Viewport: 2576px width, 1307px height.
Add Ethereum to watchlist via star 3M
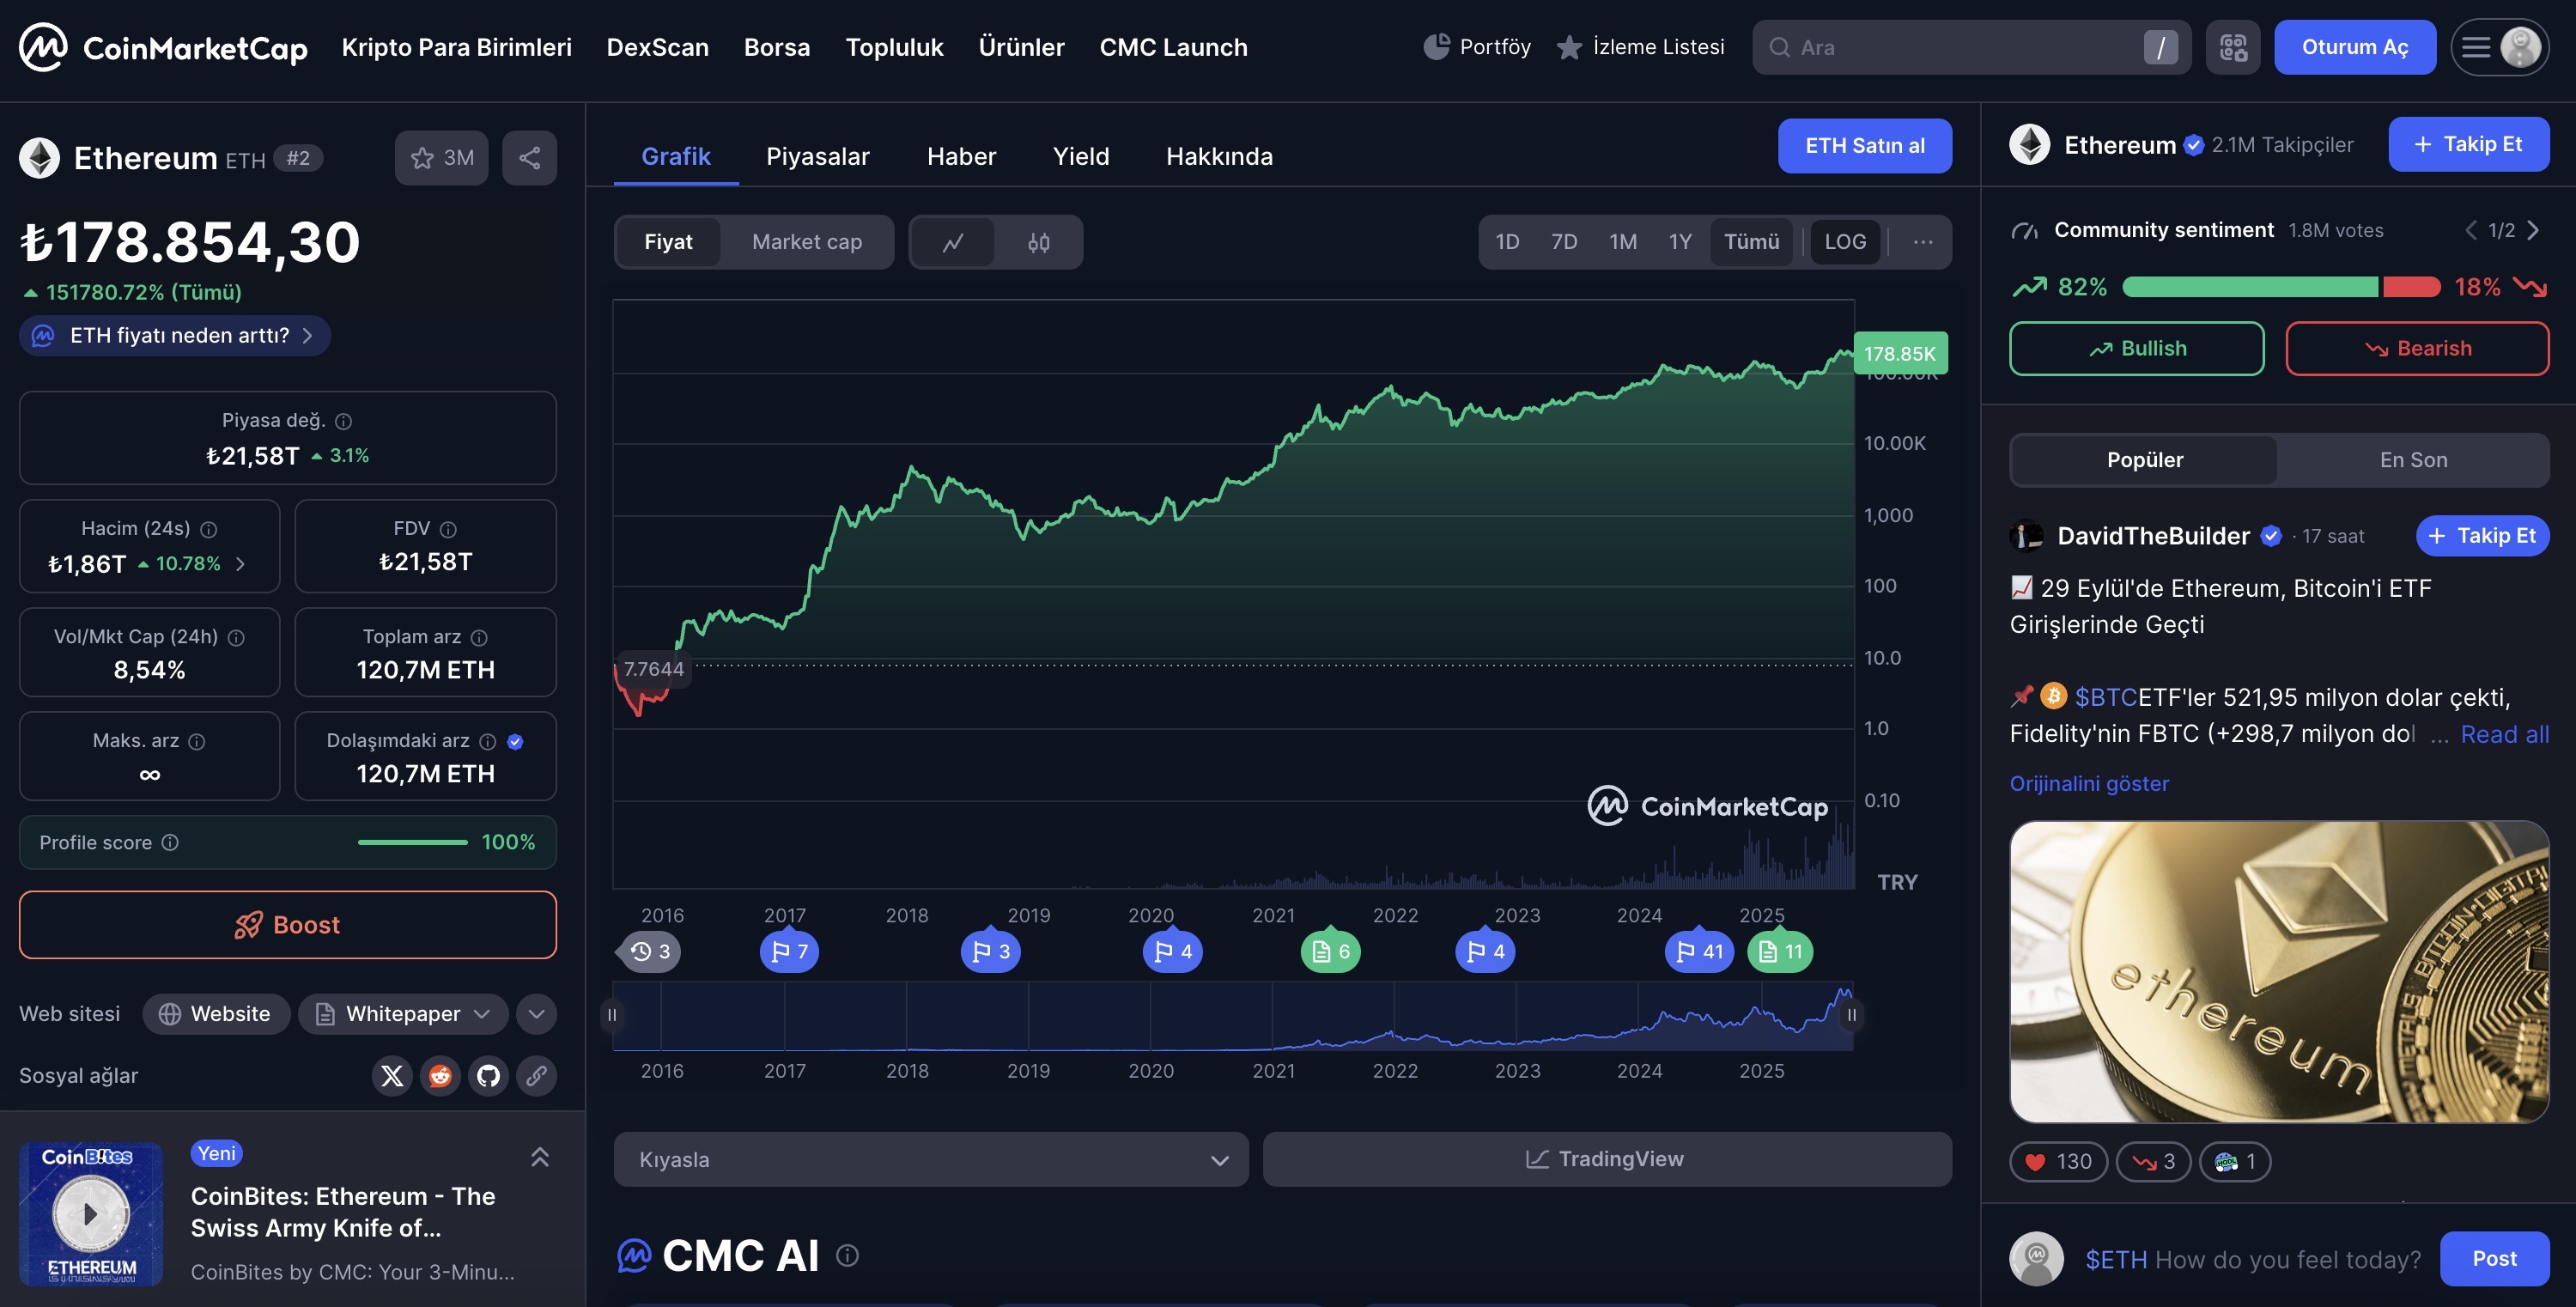[441, 158]
